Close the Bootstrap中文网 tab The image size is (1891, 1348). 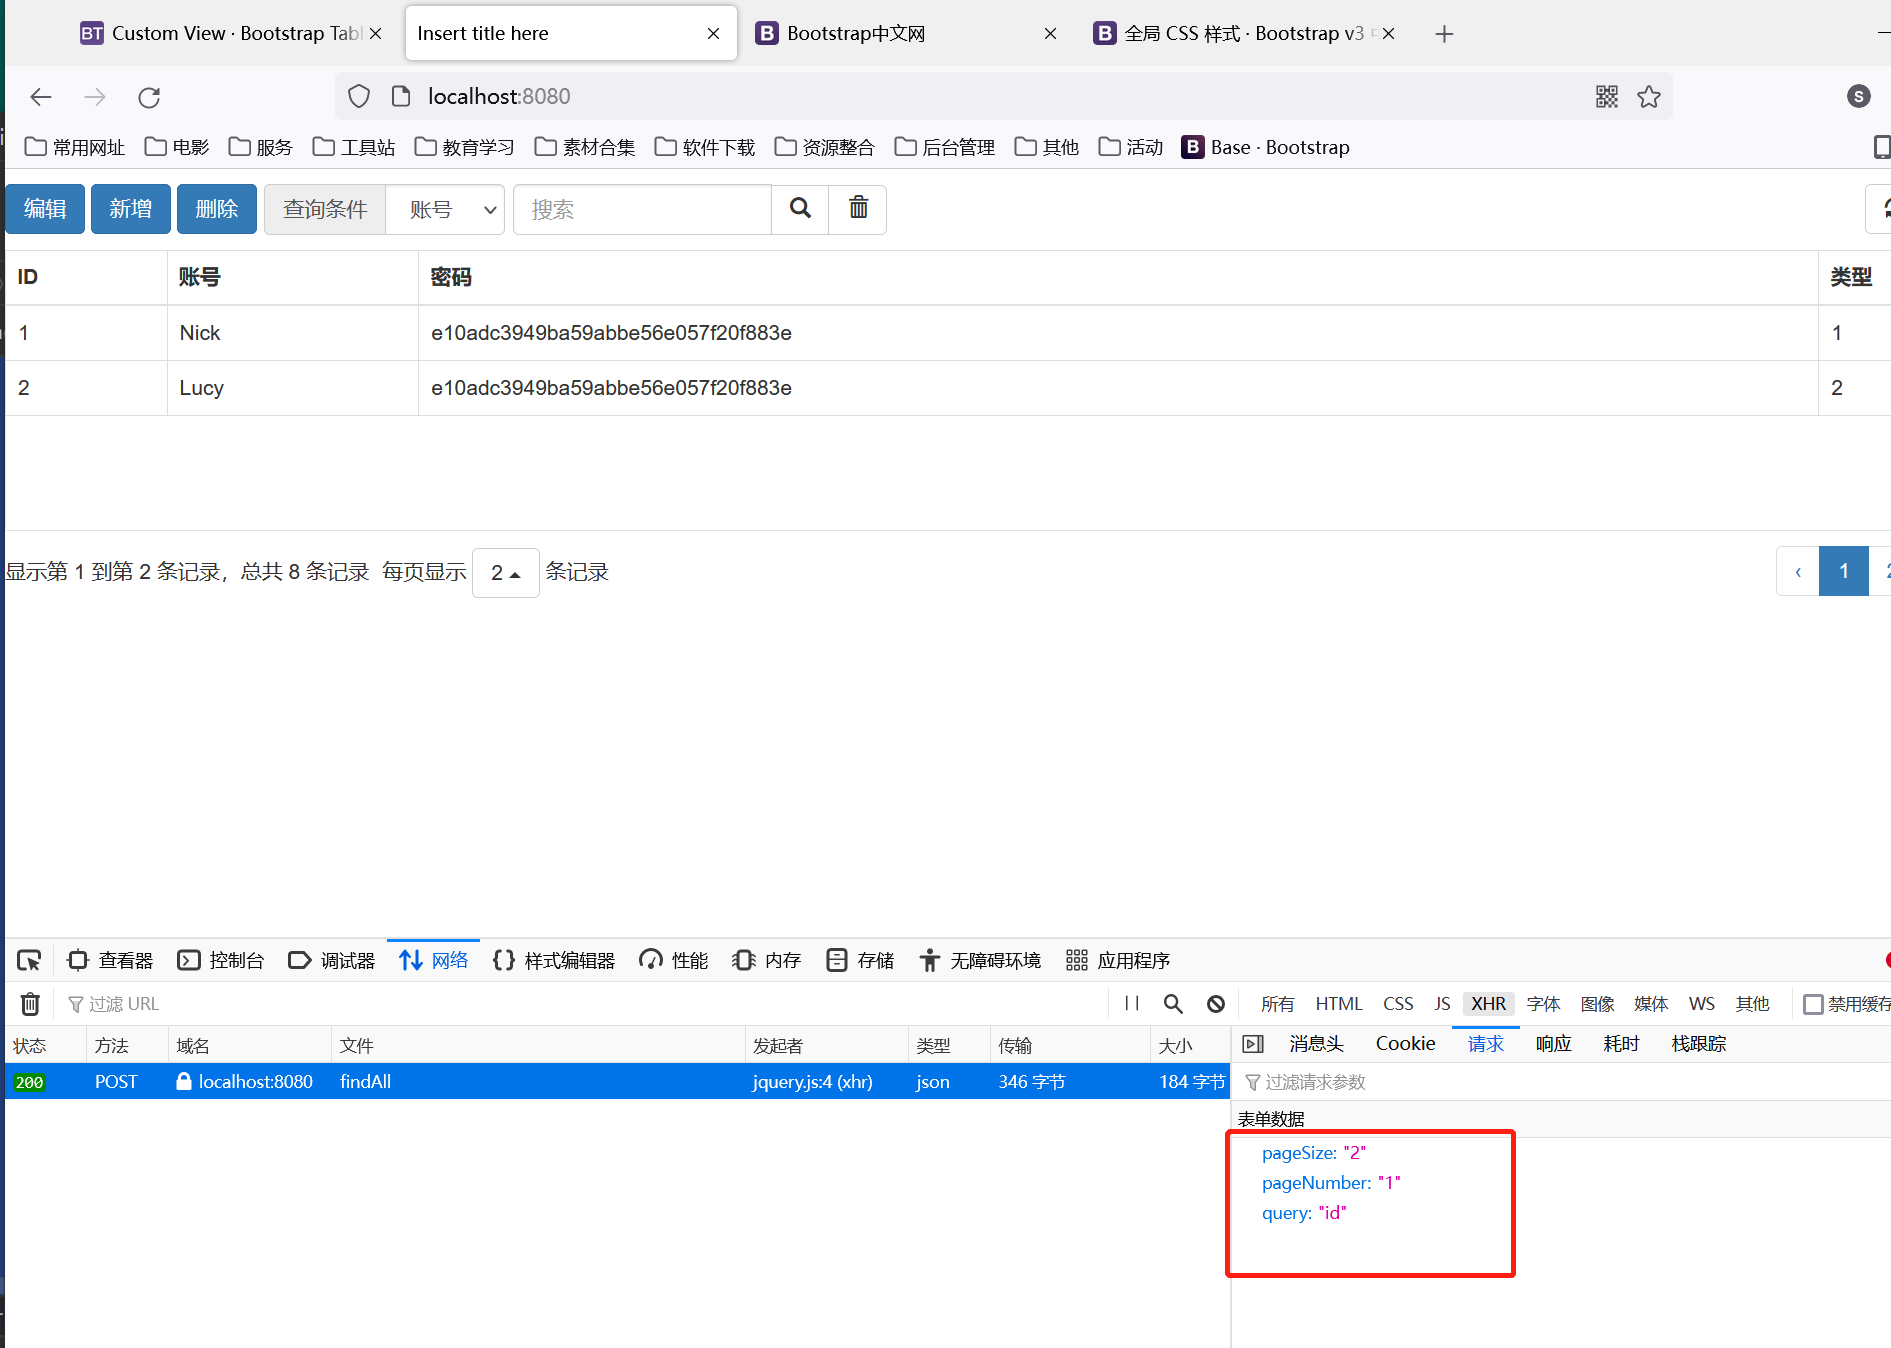coord(1050,34)
